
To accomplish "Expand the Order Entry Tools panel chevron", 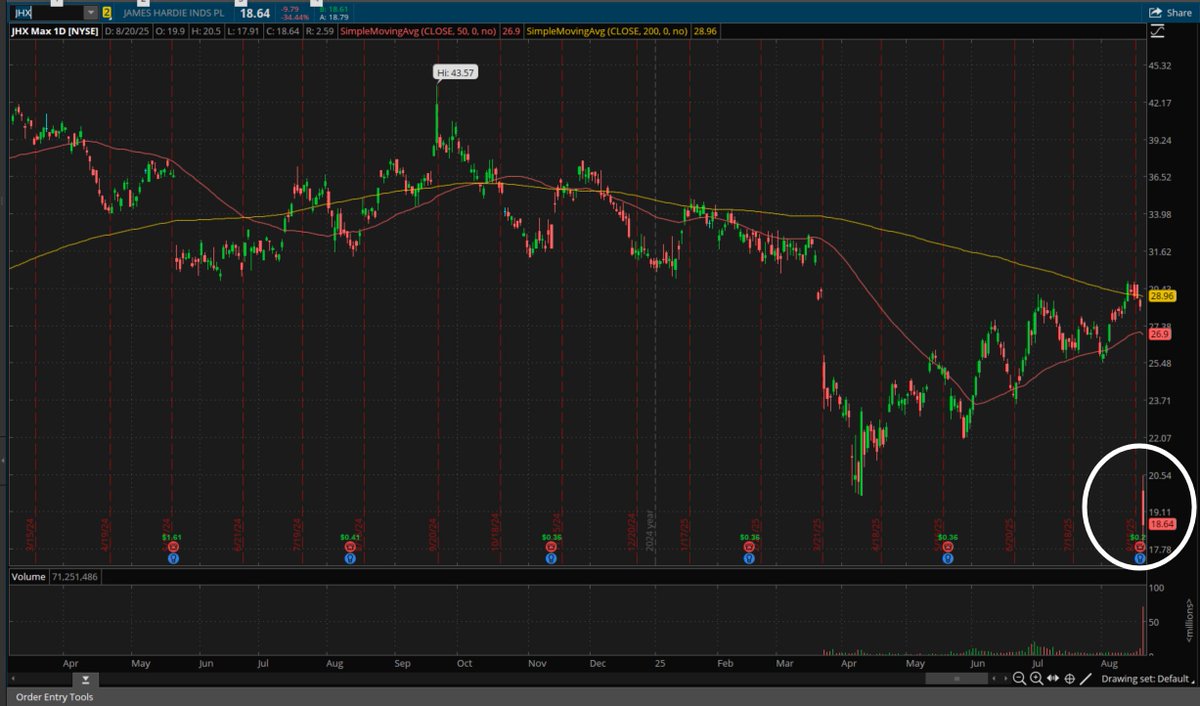I will point(85,680).
